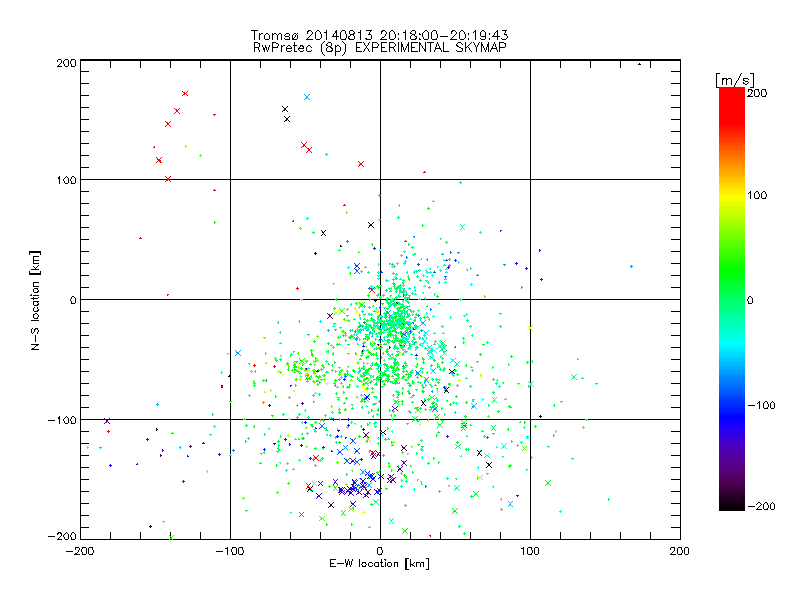Click the yellow X marker on the 100 km east gridline

(530, 328)
